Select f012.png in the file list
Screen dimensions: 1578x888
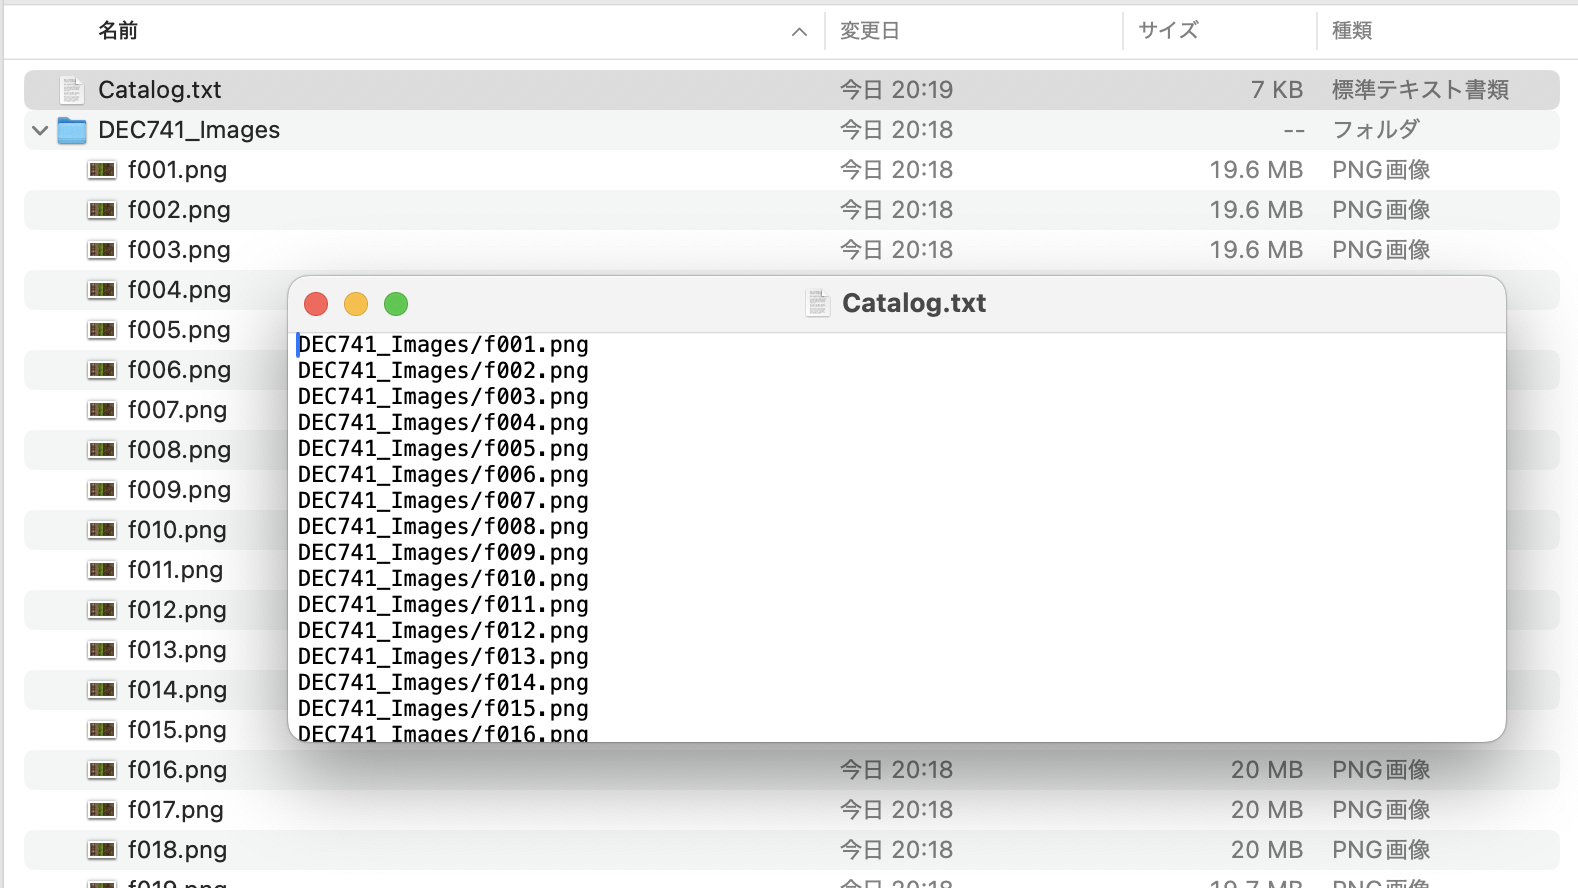[x=177, y=610]
